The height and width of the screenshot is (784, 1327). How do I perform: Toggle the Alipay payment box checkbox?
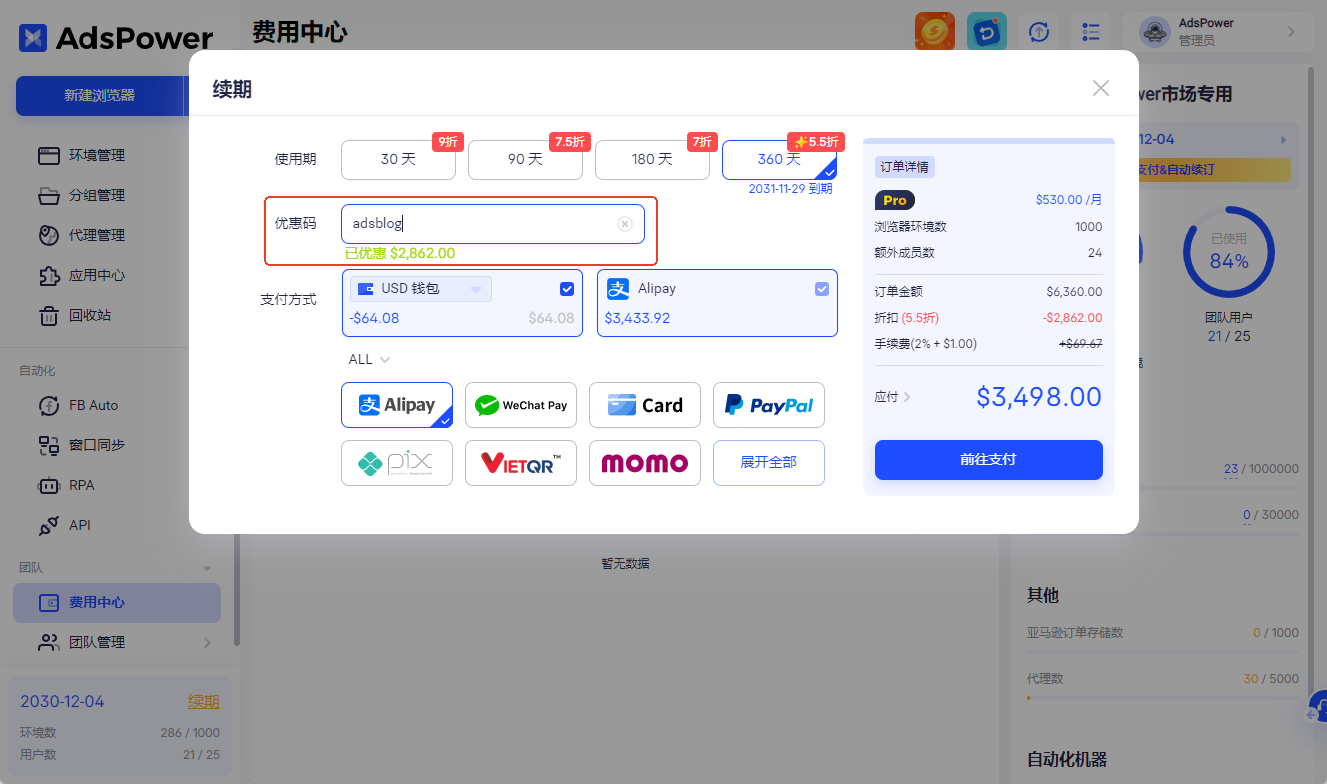(822, 289)
